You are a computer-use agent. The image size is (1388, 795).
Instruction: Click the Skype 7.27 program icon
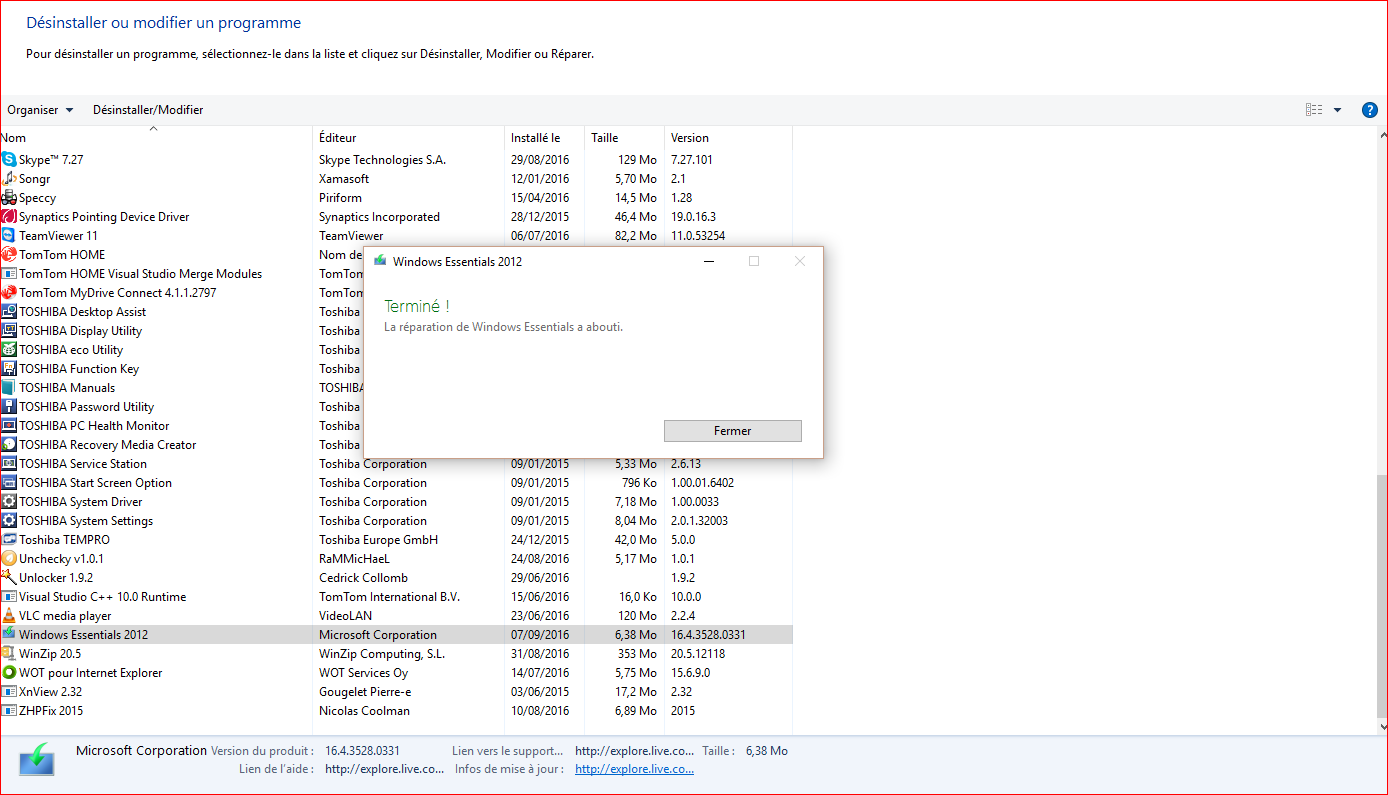[9, 160]
